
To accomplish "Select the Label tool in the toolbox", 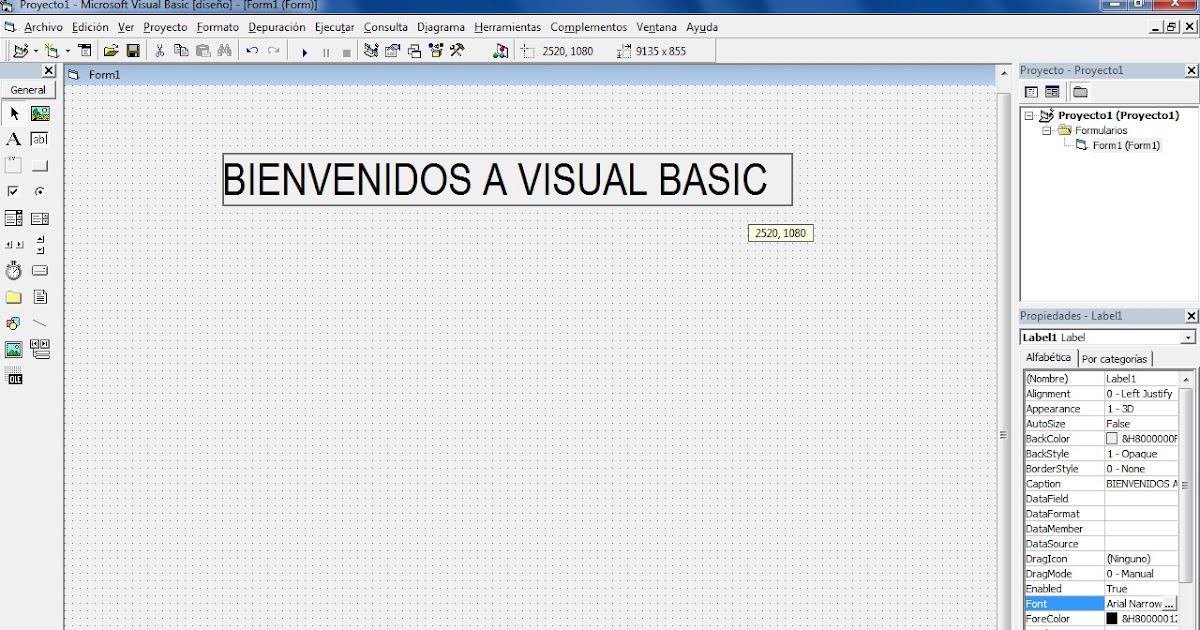I will coord(13,139).
